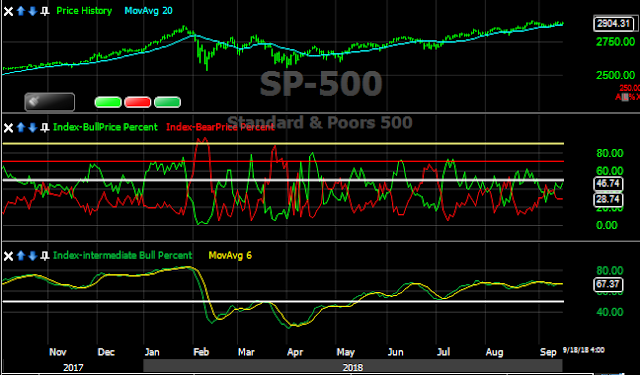
Task: Click the 60.00 label on BullPrice axis
Action: (x=610, y=170)
